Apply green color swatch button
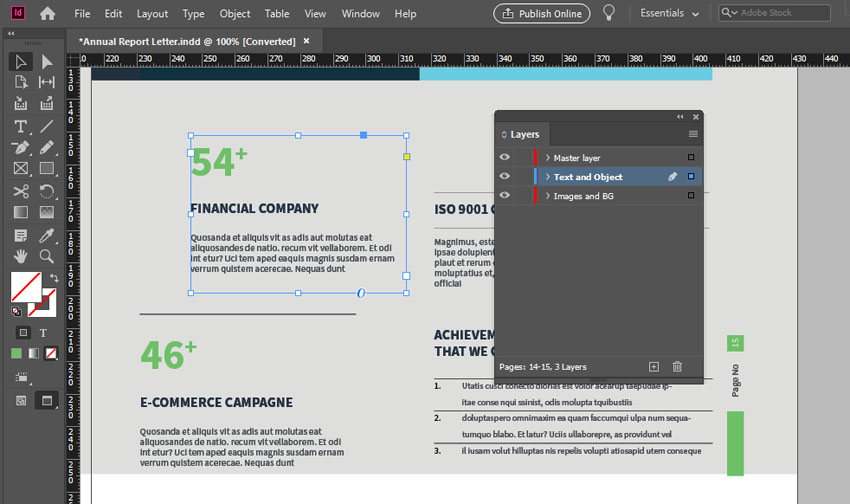This screenshot has width=850, height=504. pos(16,353)
